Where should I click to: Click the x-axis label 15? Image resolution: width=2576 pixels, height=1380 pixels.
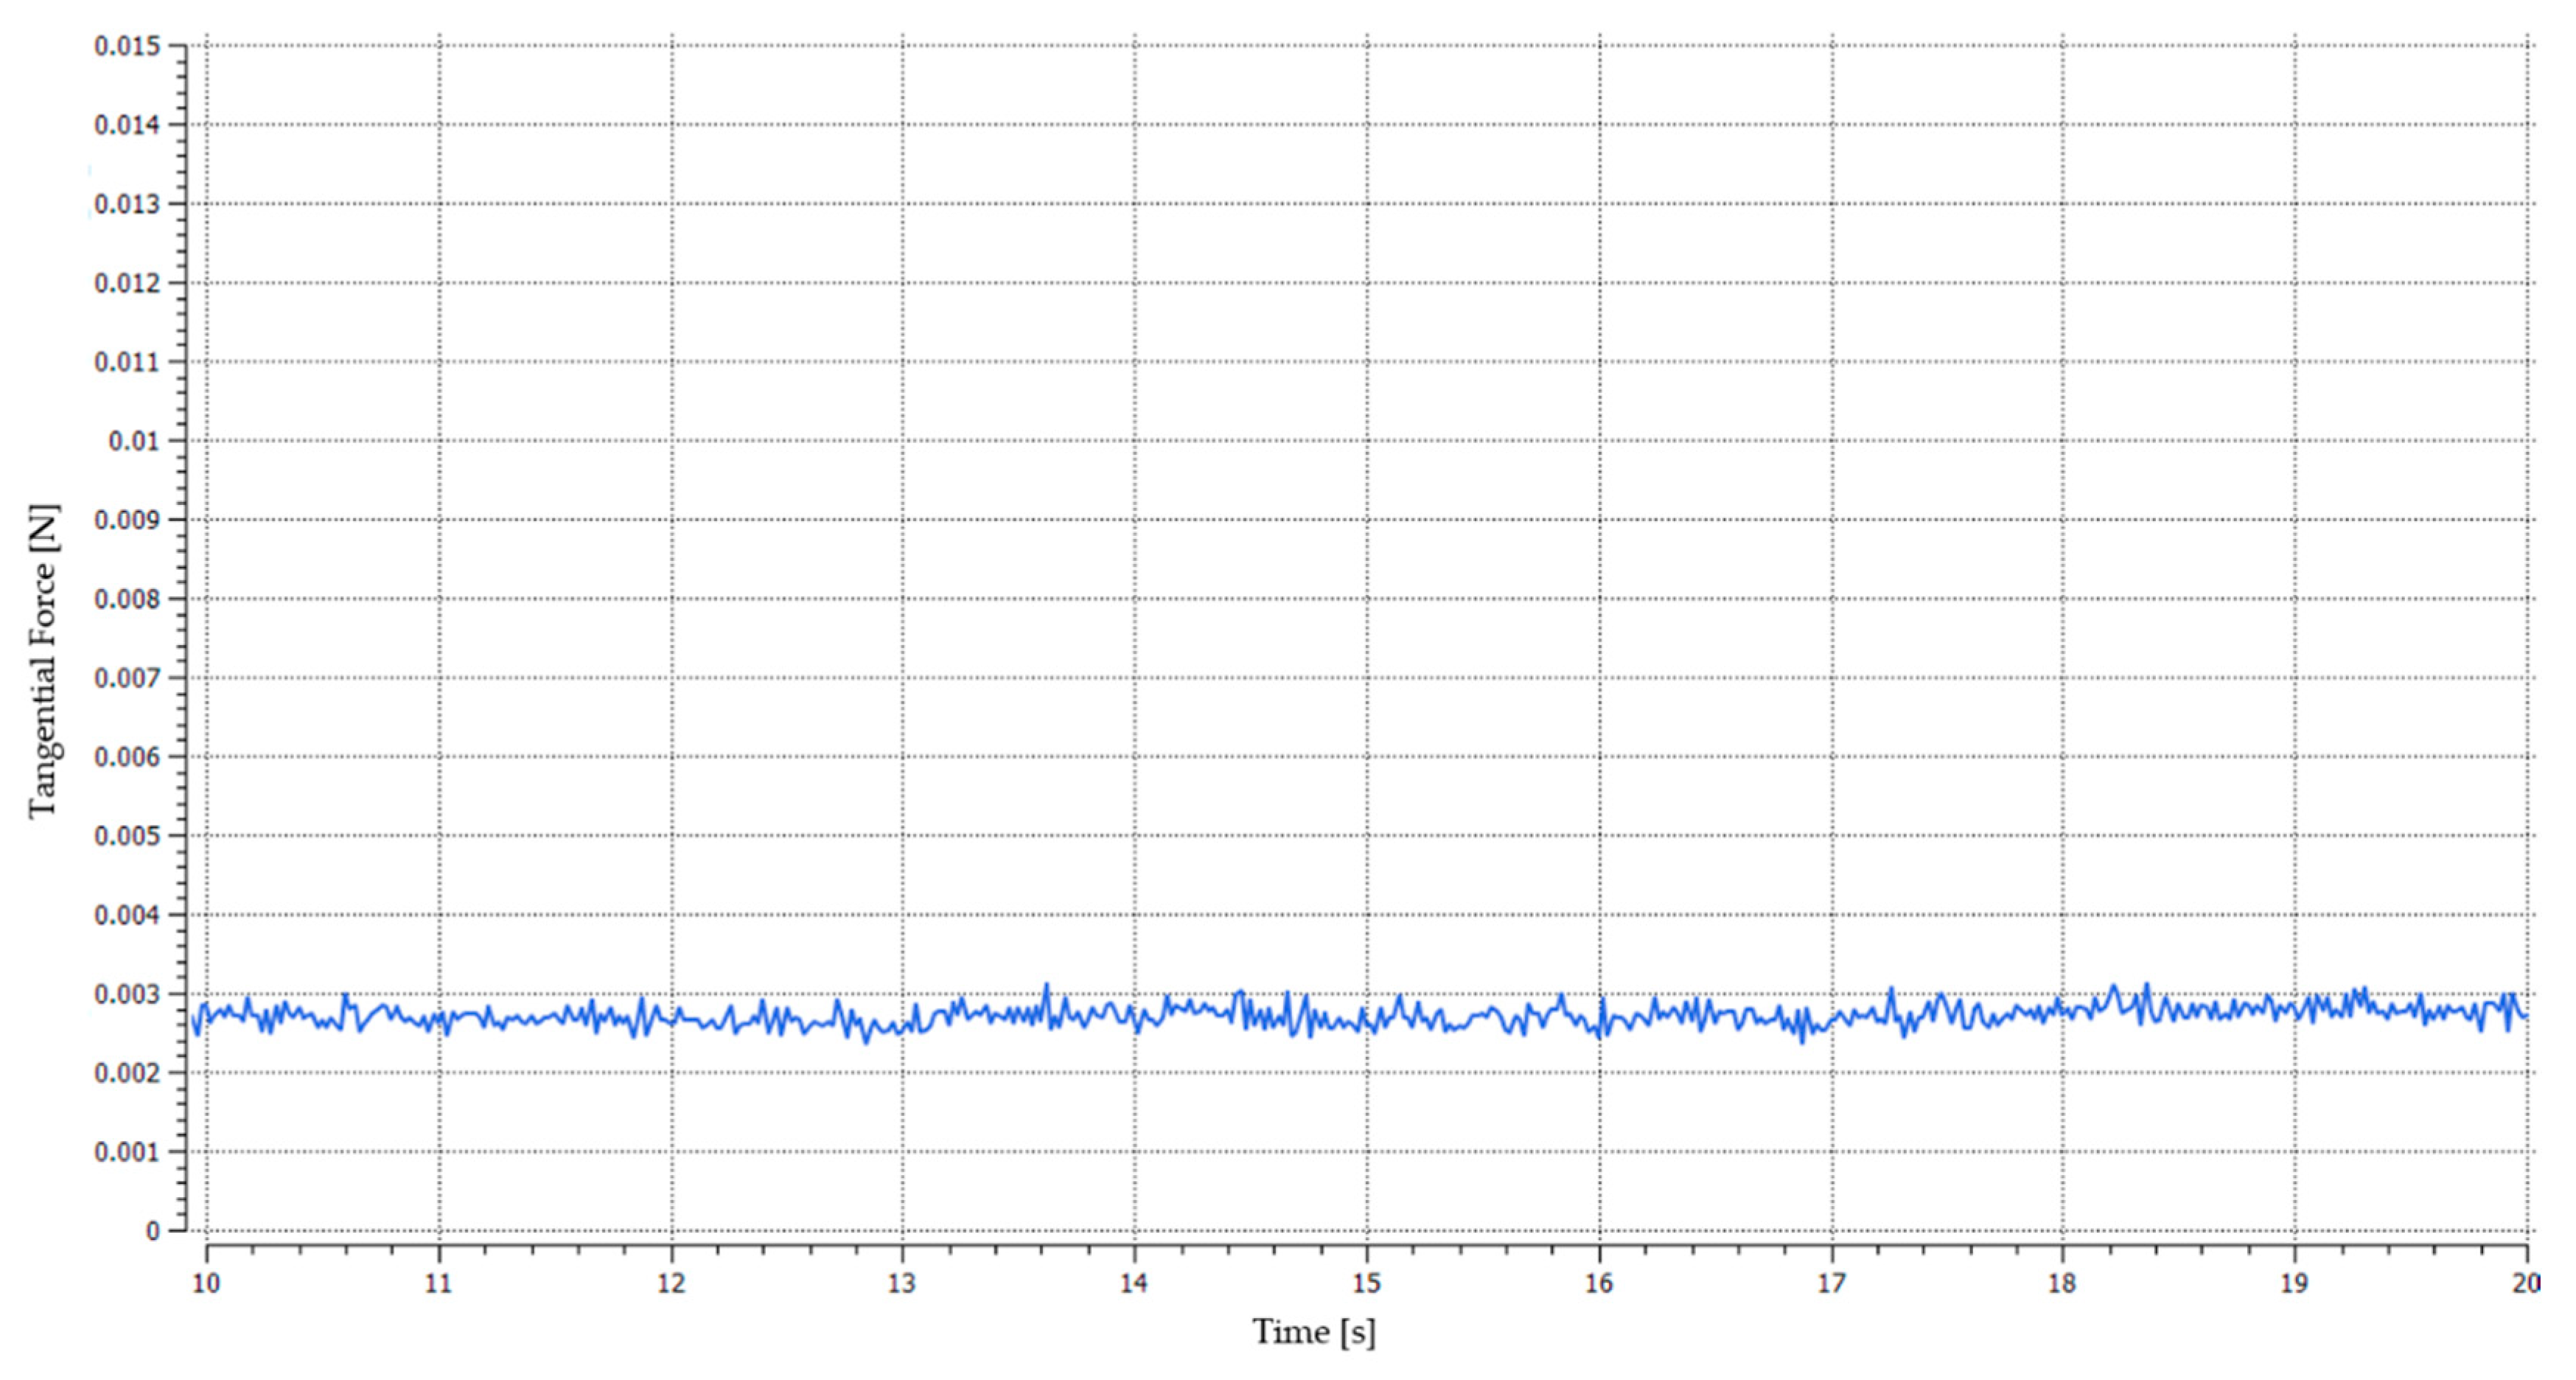pos(1366,1283)
